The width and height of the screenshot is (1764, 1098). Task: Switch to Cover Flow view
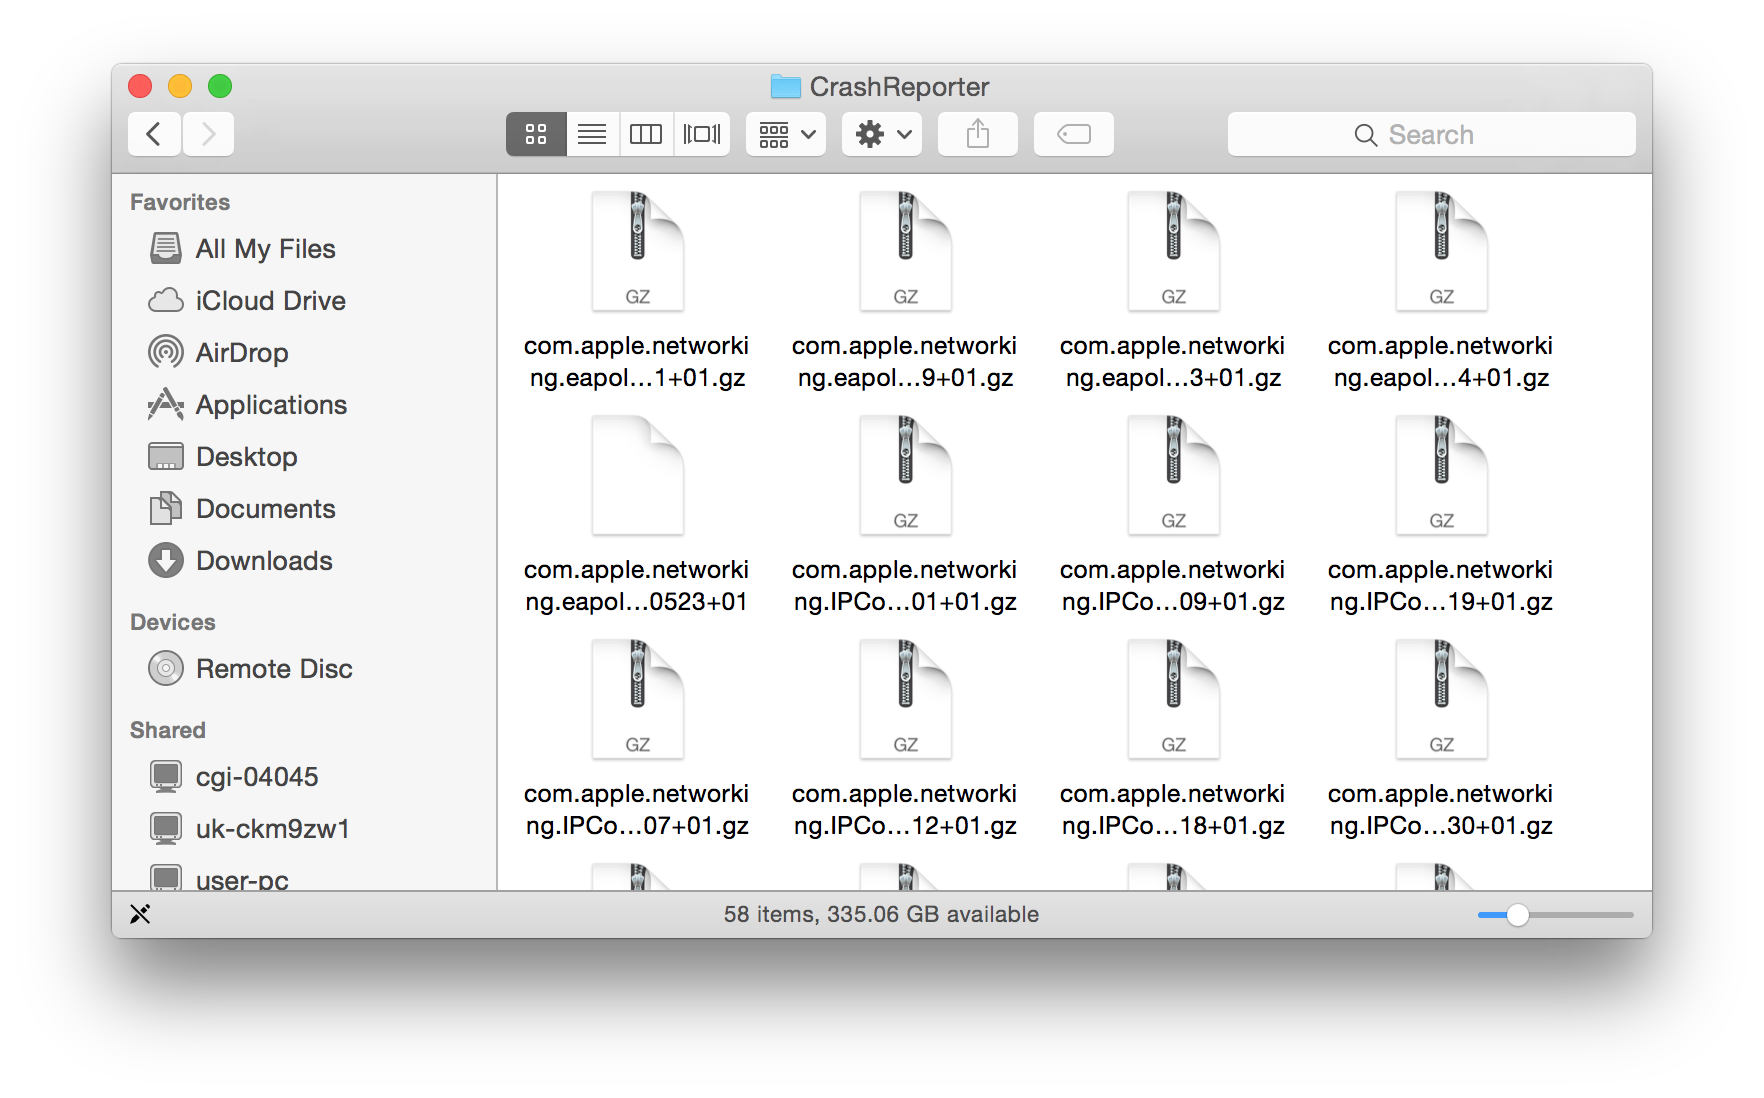(x=702, y=134)
